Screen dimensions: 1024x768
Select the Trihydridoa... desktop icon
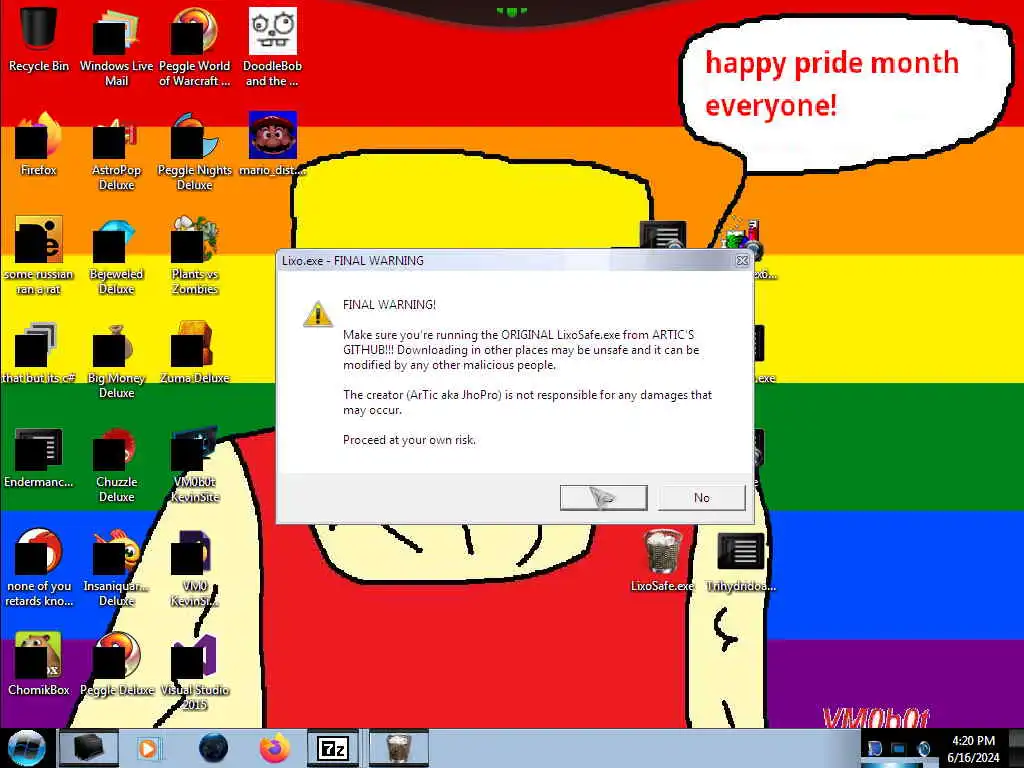point(741,560)
